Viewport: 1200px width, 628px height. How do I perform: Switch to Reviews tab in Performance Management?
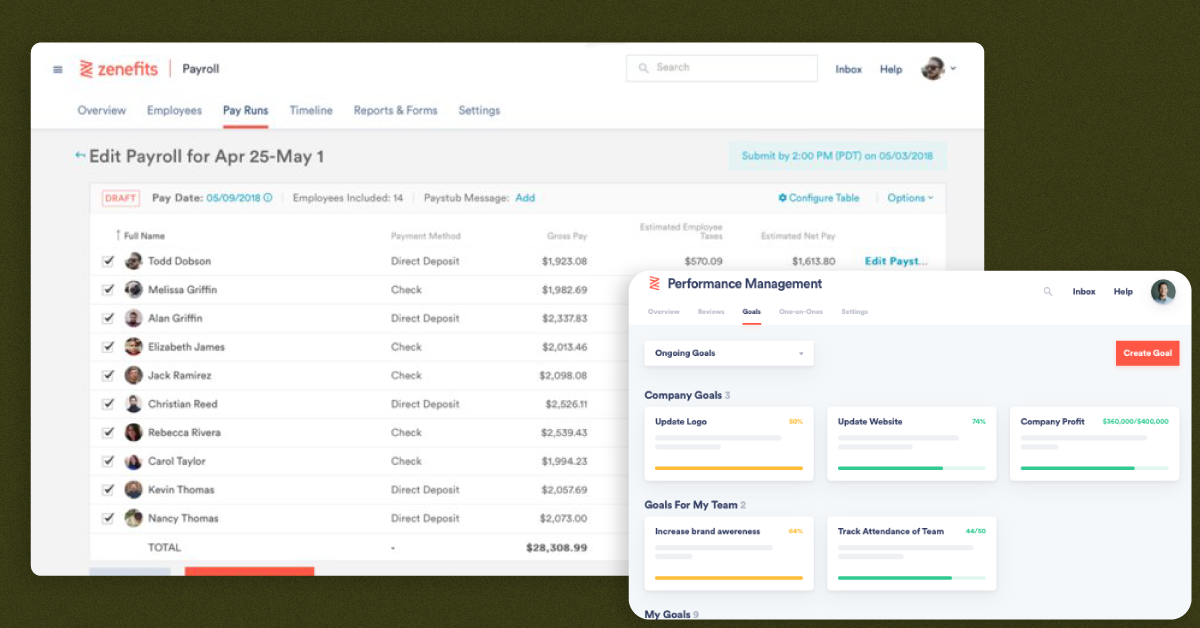[711, 312]
